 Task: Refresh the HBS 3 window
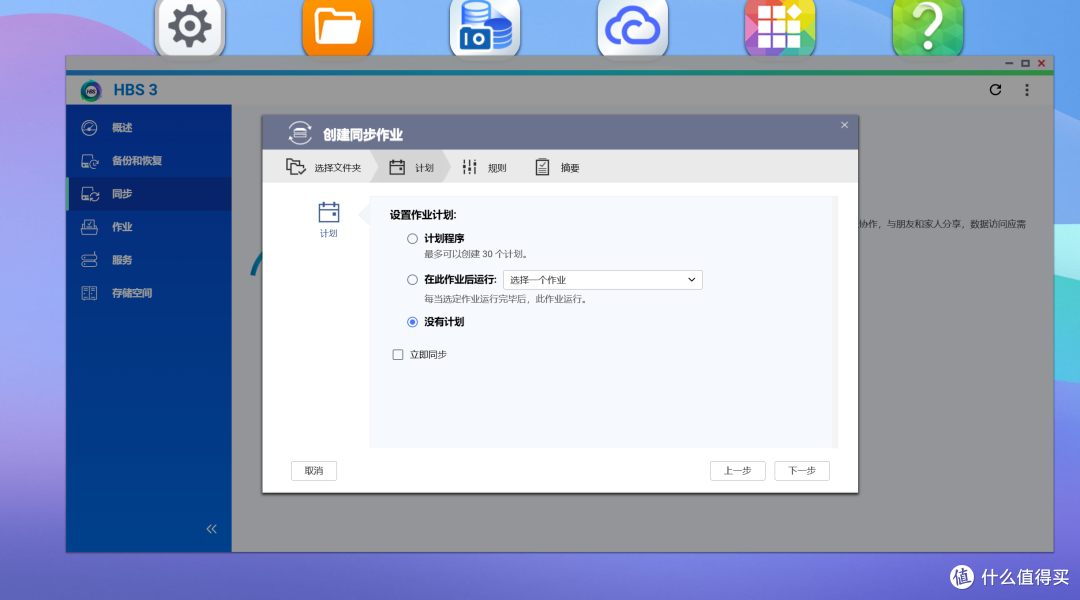(995, 90)
